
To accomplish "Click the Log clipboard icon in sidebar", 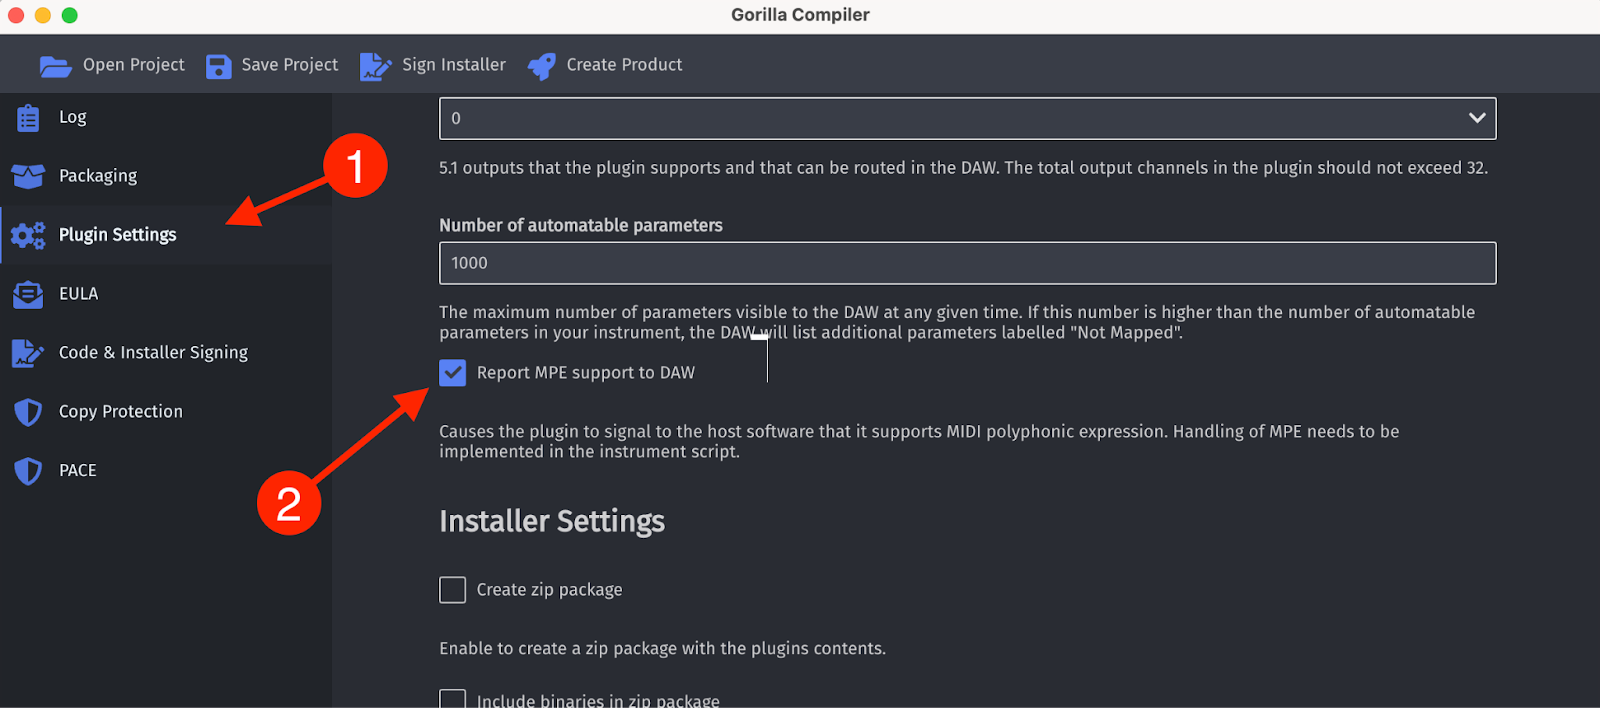I will [28, 118].
